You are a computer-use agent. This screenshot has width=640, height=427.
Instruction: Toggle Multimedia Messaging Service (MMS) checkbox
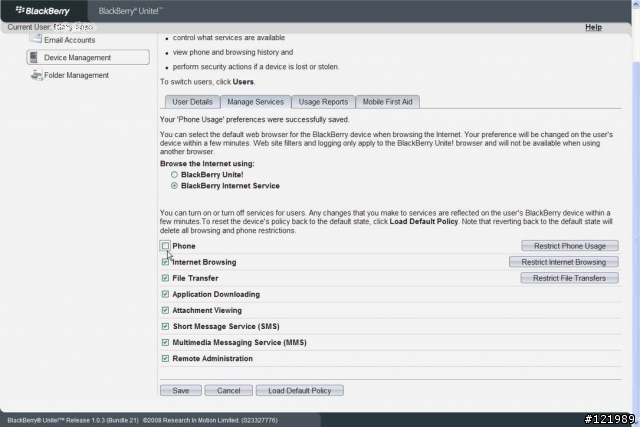[165, 342]
